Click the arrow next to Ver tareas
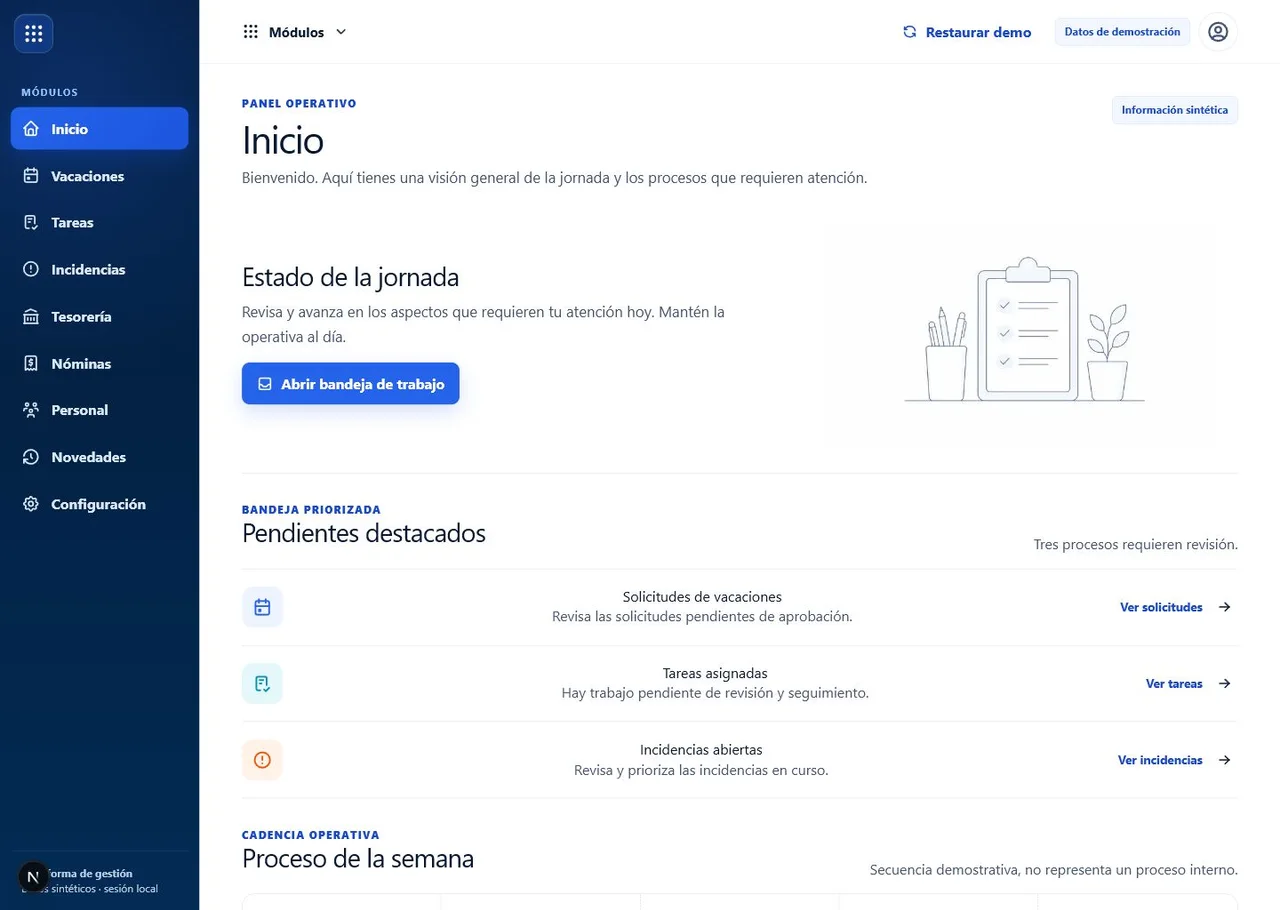This screenshot has width=1280, height=910. [1224, 683]
